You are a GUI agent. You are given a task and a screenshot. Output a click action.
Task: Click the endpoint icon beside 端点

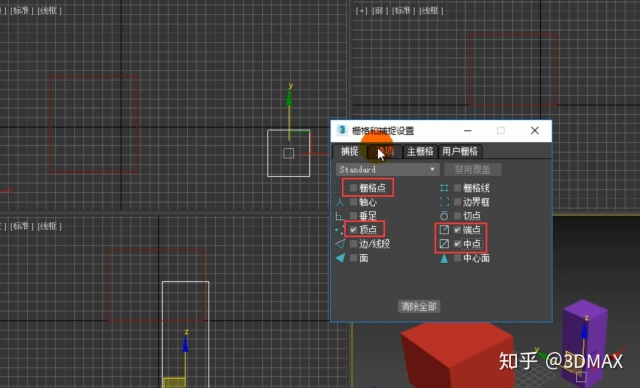click(x=444, y=230)
